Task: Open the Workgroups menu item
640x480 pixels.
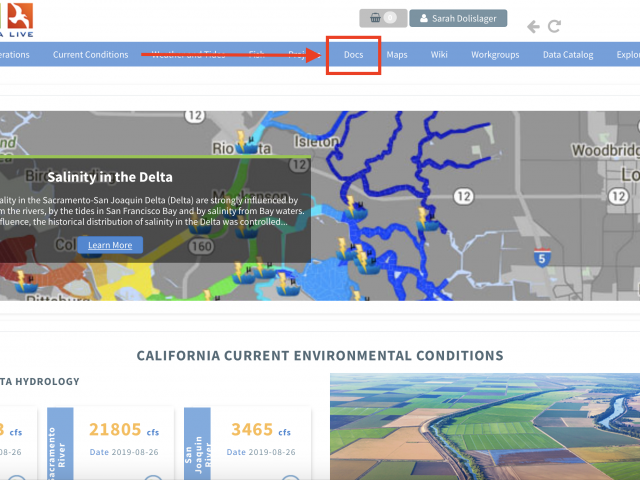Action: coord(495,55)
